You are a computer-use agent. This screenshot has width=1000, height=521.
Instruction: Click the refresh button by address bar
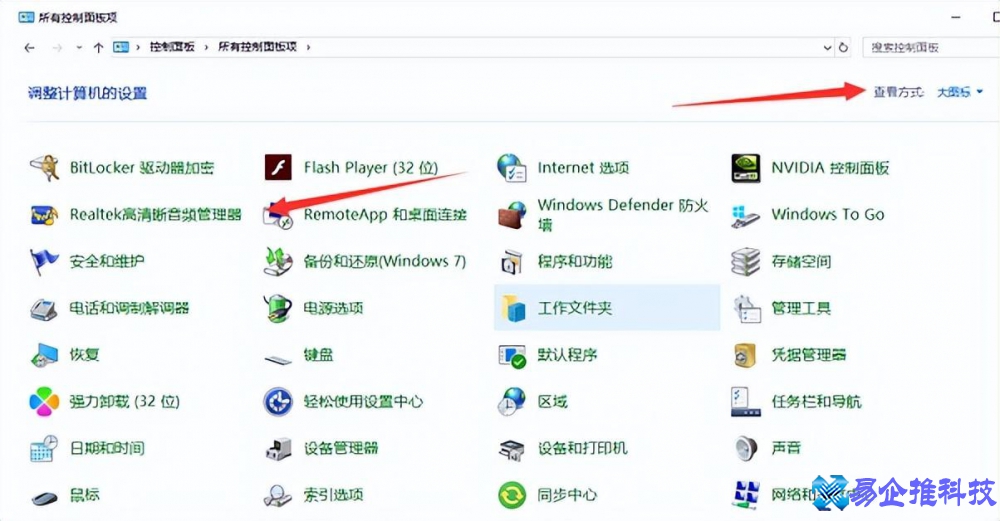(844, 47)
